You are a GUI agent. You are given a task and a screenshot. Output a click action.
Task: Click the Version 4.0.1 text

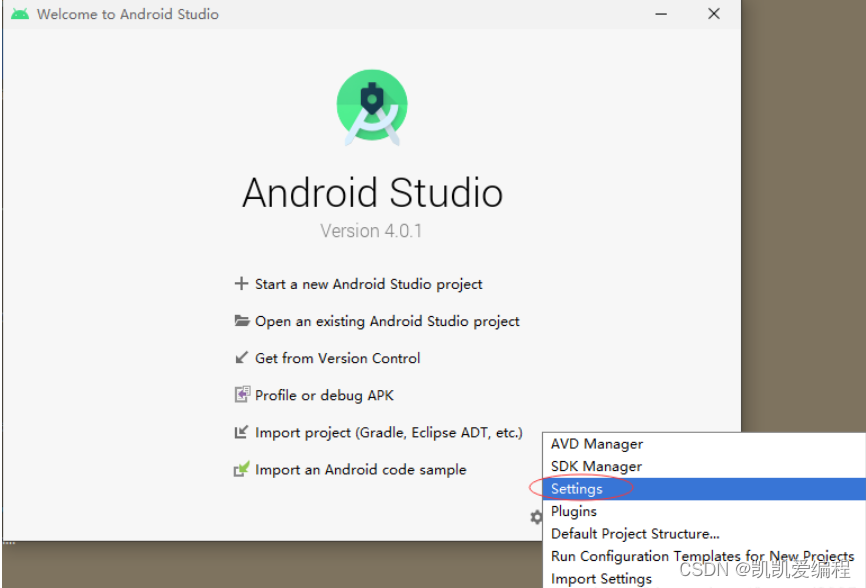(371, 231)
